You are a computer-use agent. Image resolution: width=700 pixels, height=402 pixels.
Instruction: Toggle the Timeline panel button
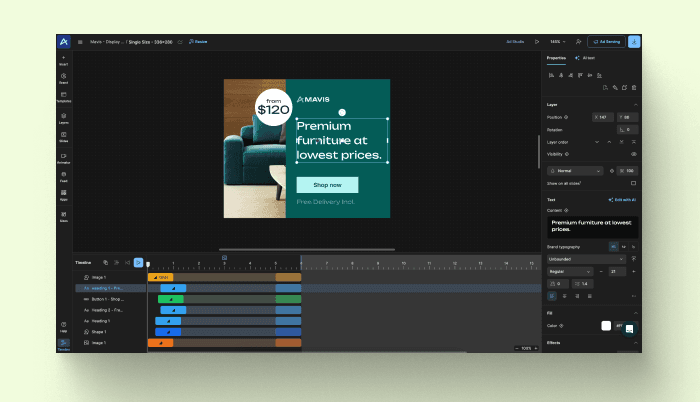coord(64,345)
